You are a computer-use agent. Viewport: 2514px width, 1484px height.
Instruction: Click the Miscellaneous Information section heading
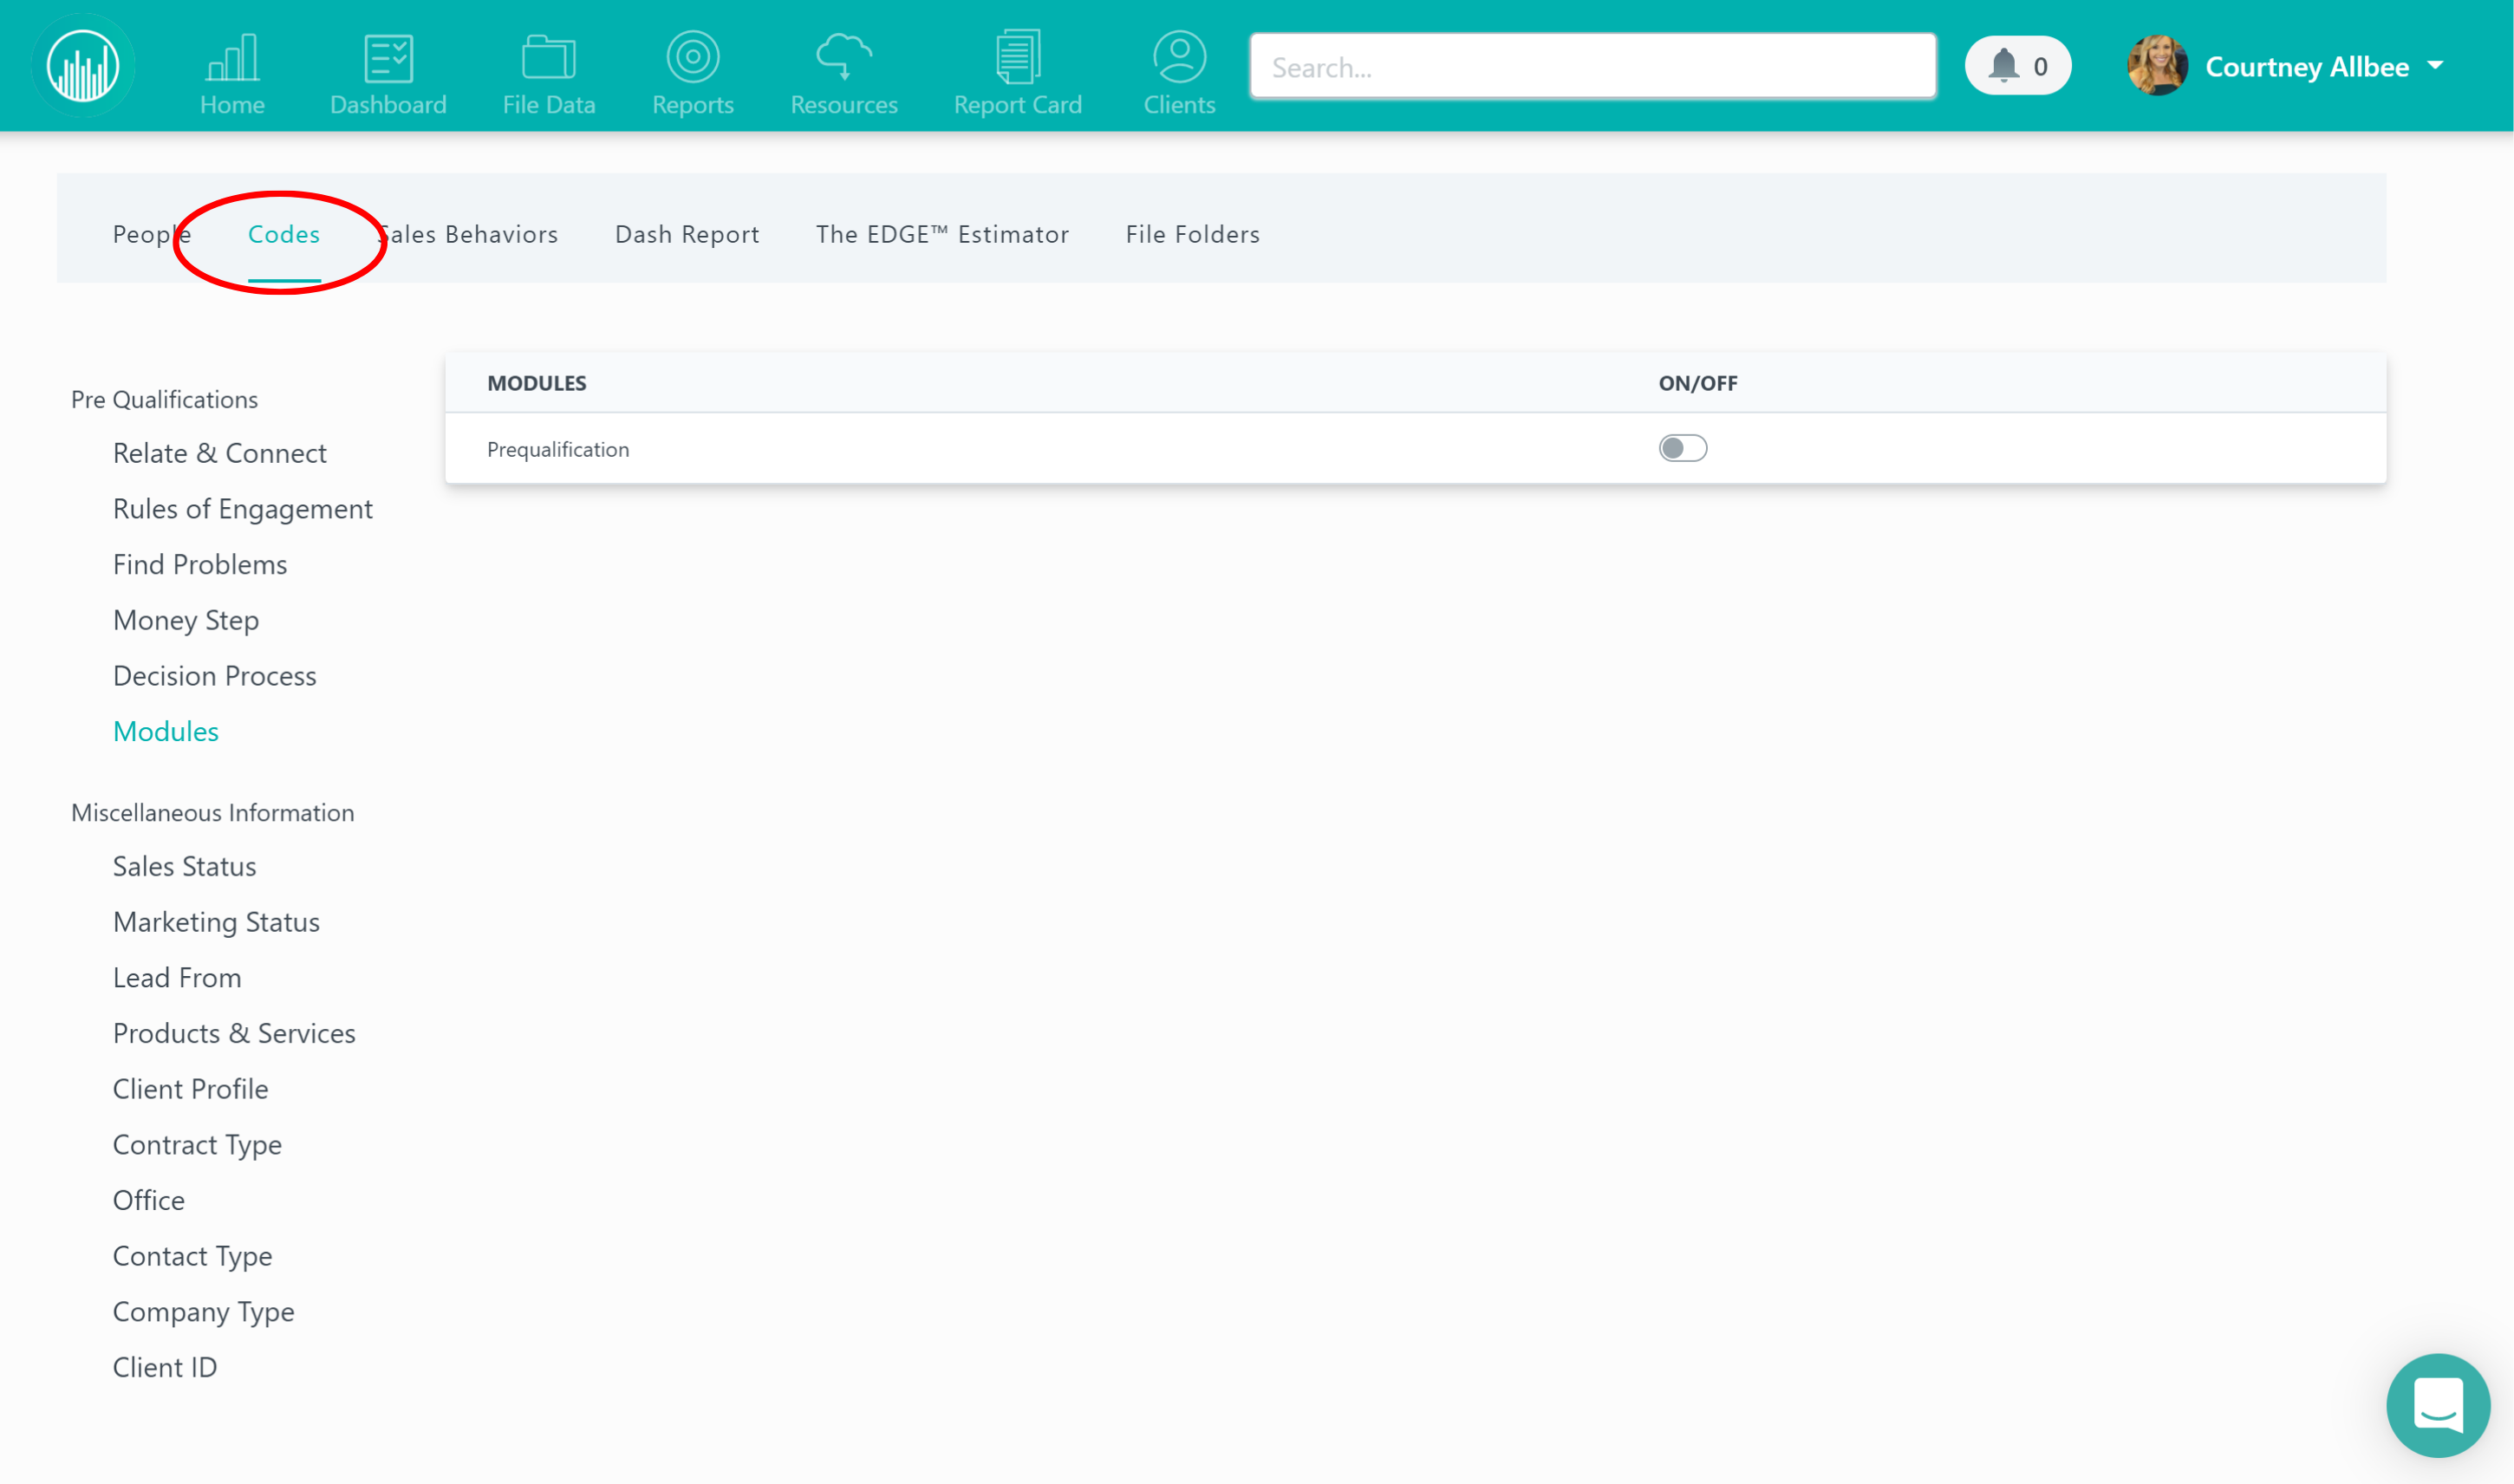212,812
